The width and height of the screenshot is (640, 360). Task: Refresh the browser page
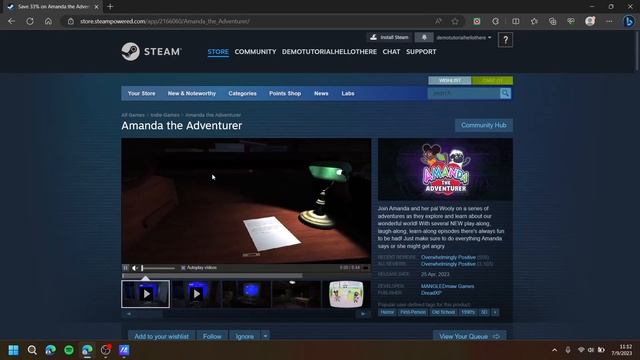pyautogui.click(x=30, y=21)
